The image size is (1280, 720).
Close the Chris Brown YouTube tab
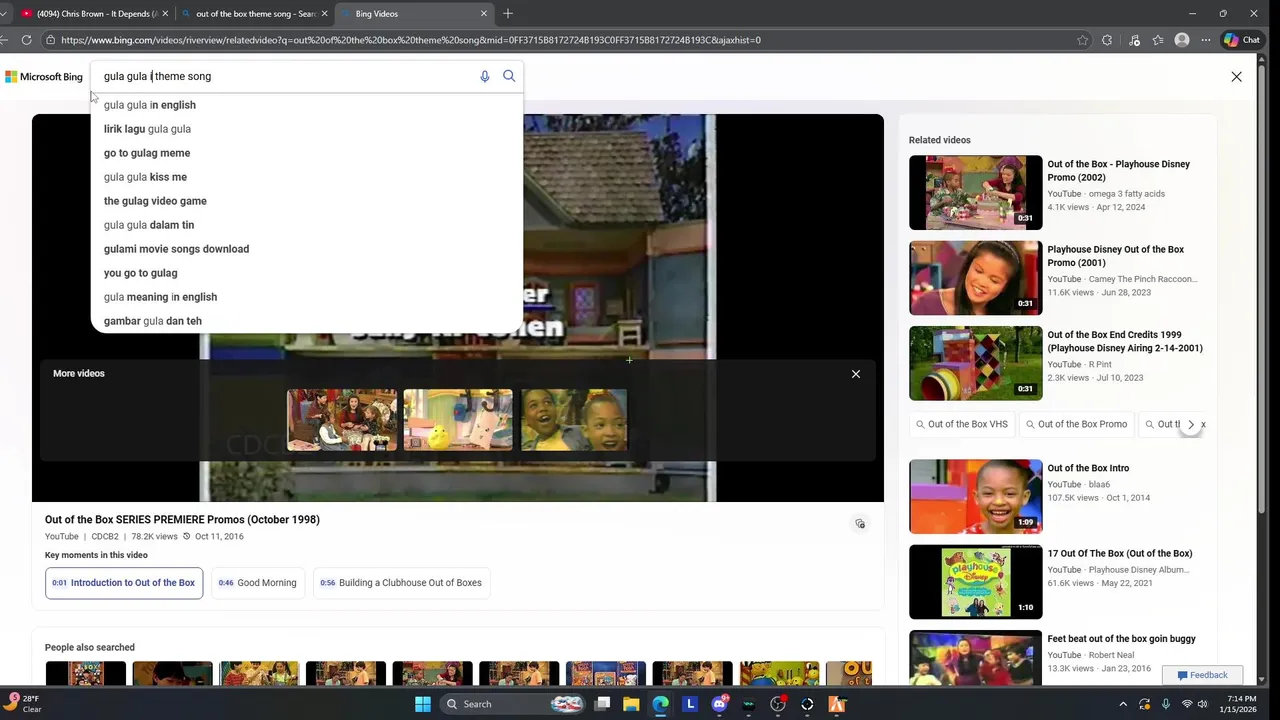coord(165,14)
